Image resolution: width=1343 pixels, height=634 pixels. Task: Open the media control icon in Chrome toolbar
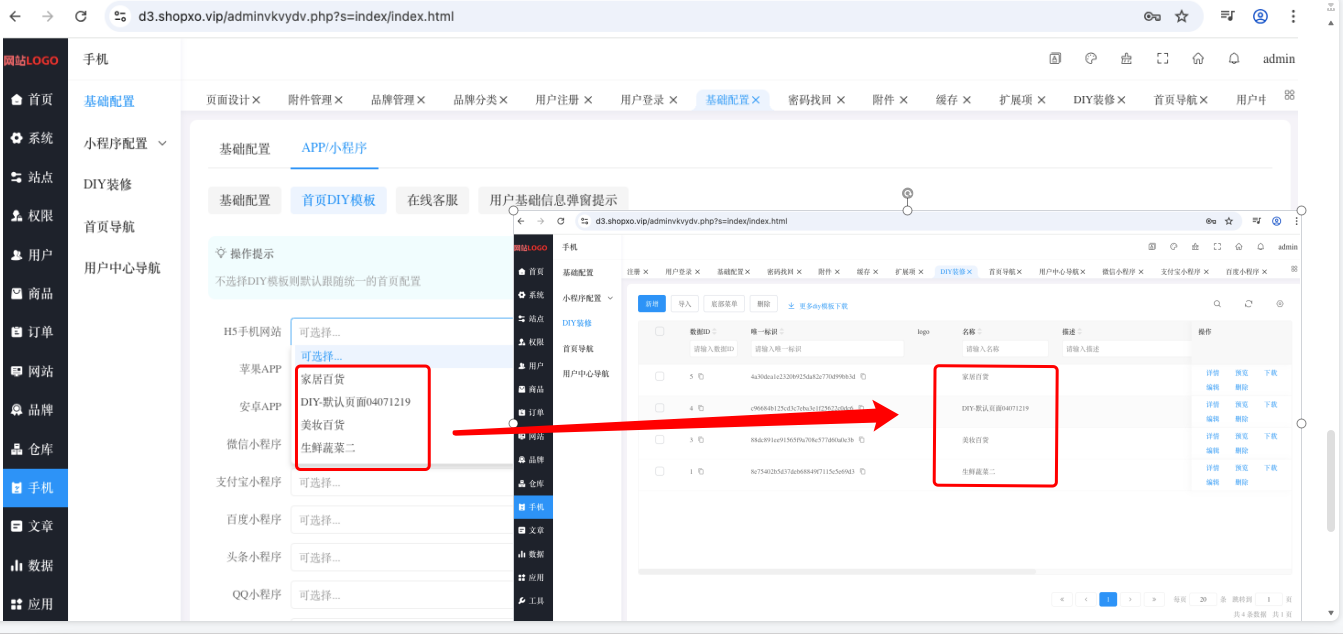tap(1228, 16)
